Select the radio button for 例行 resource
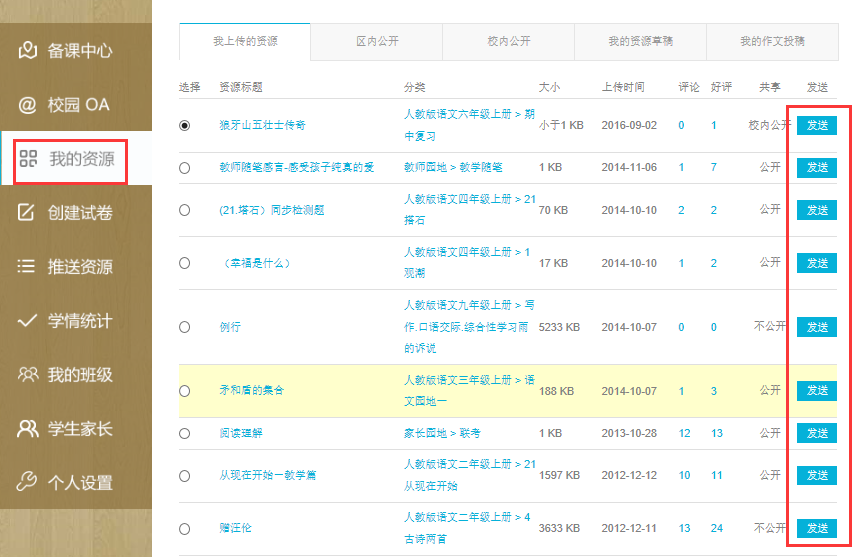860x557 pixels. 184,327
